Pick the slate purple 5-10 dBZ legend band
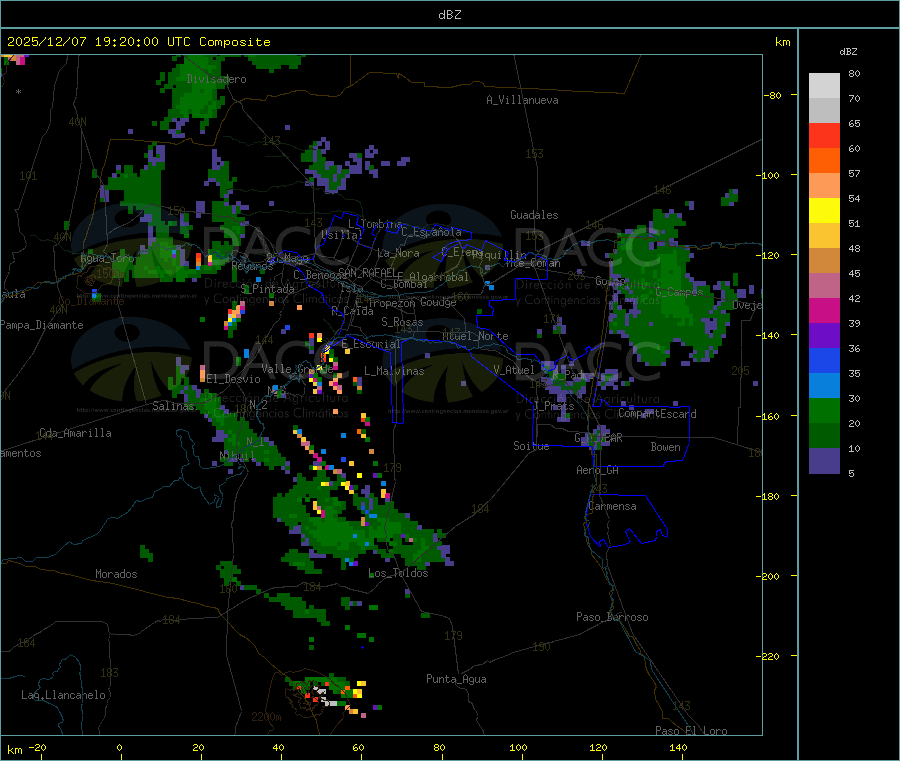900x761 pixels. point(824,461)
